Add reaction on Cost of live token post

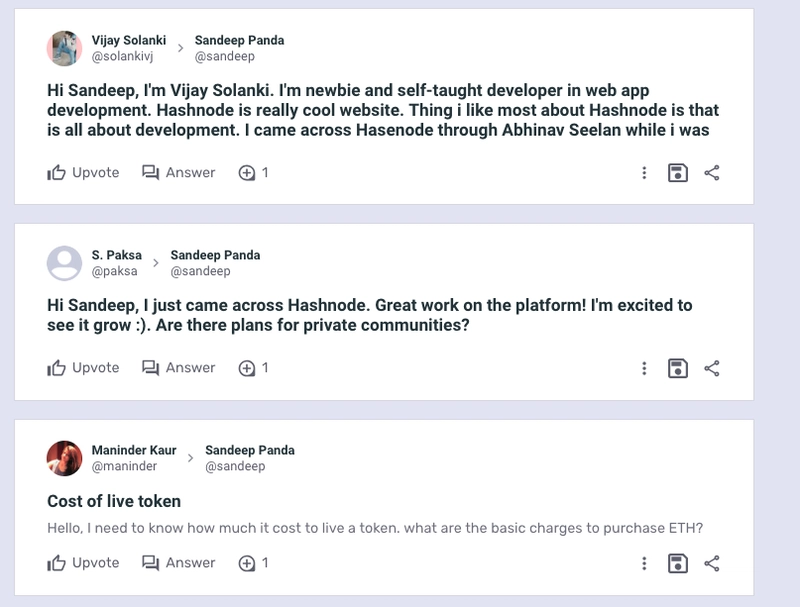pyautogui.click(x=254, y=563)
